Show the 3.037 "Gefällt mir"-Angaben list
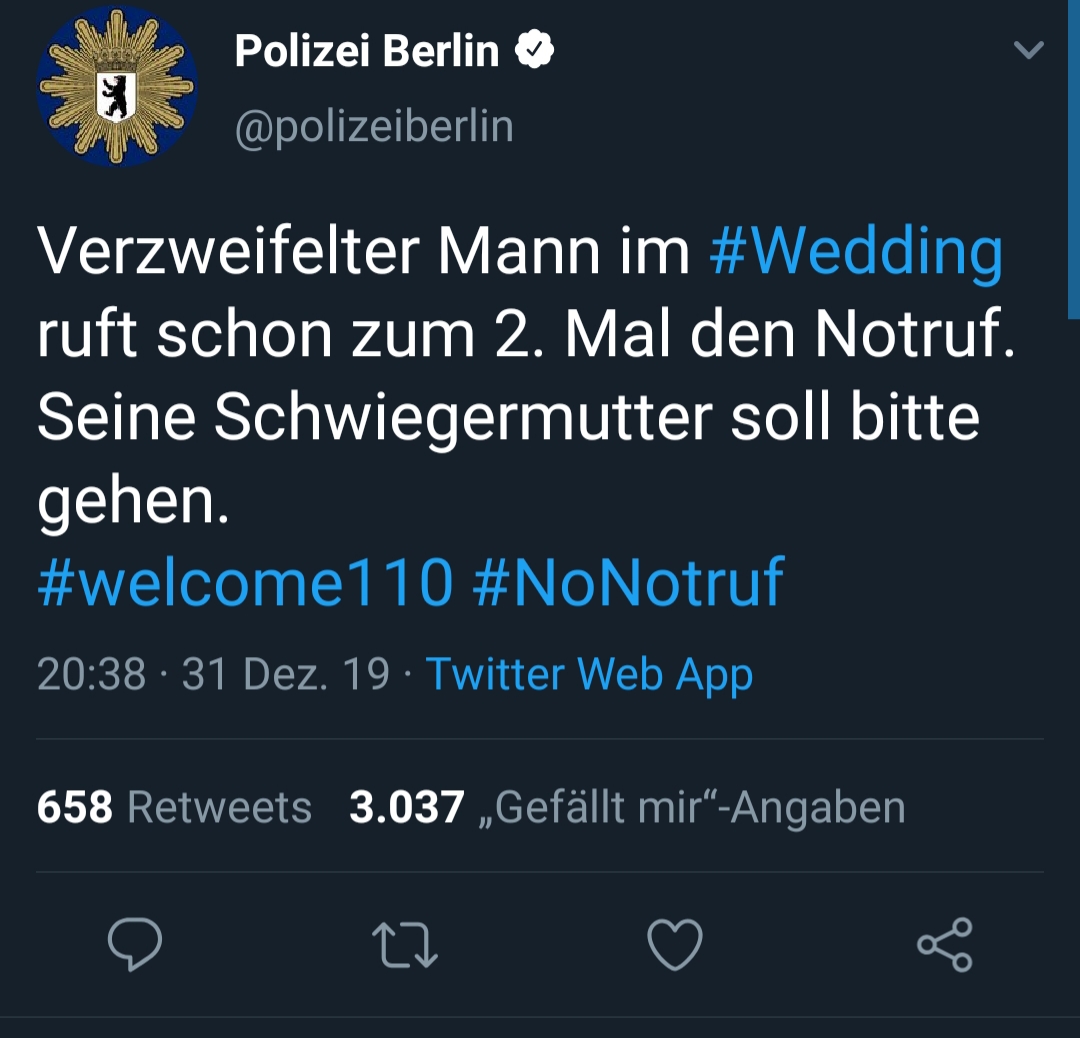Image resolution: width=1080 pixels, height=1038 pixels. click(x=627, y=807)
